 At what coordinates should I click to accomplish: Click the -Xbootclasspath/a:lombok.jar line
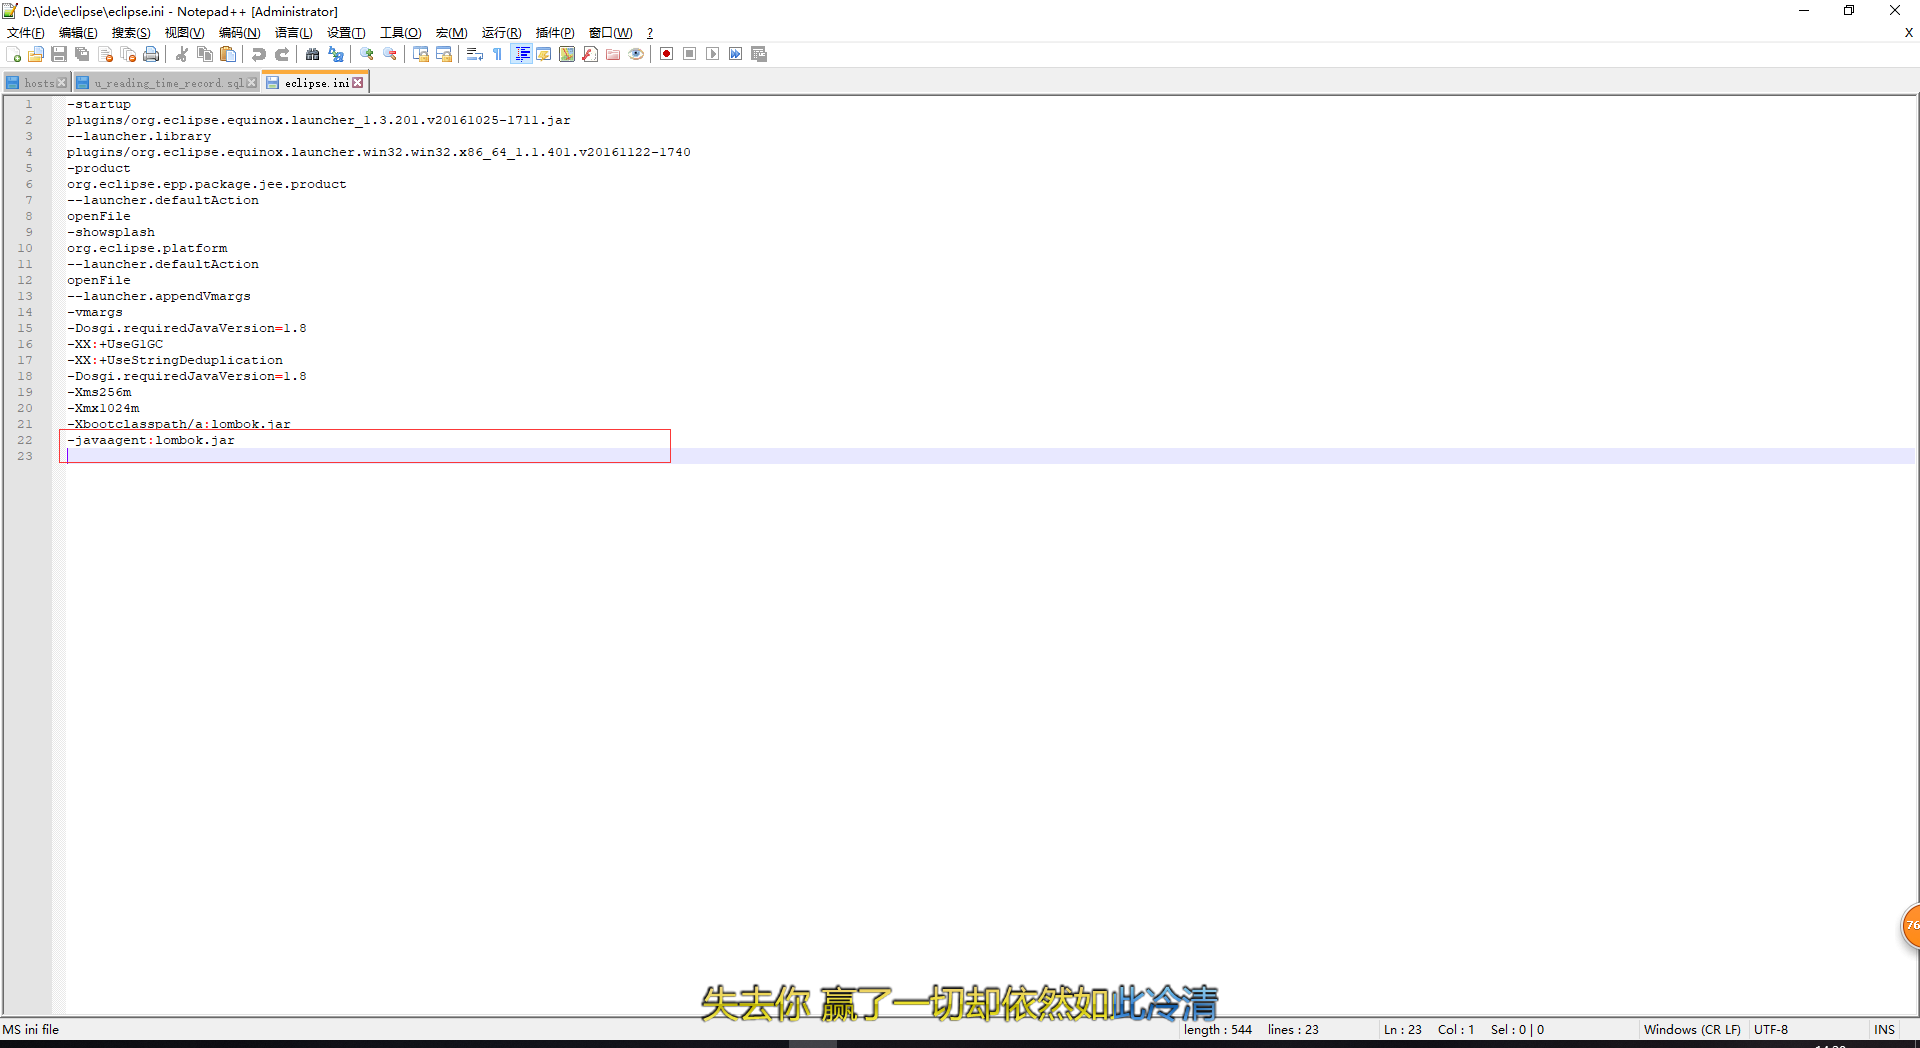click(179, 424)
